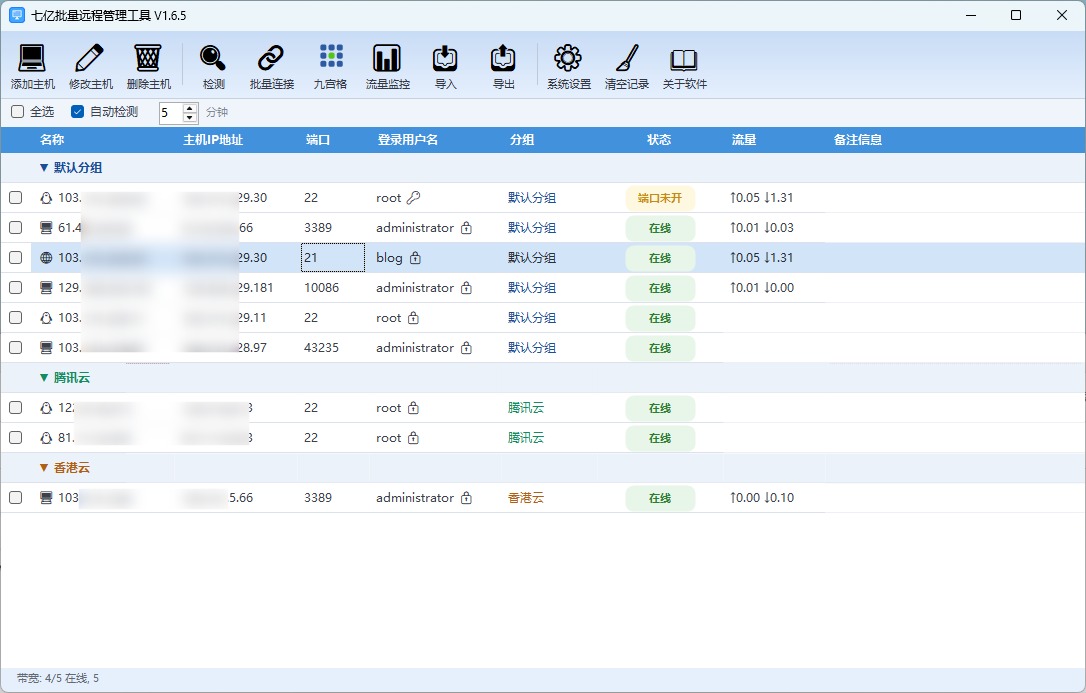Sort by the 端口 column header
The height and width of the screenshot is (693, 1086).
(x=318, y=140)
